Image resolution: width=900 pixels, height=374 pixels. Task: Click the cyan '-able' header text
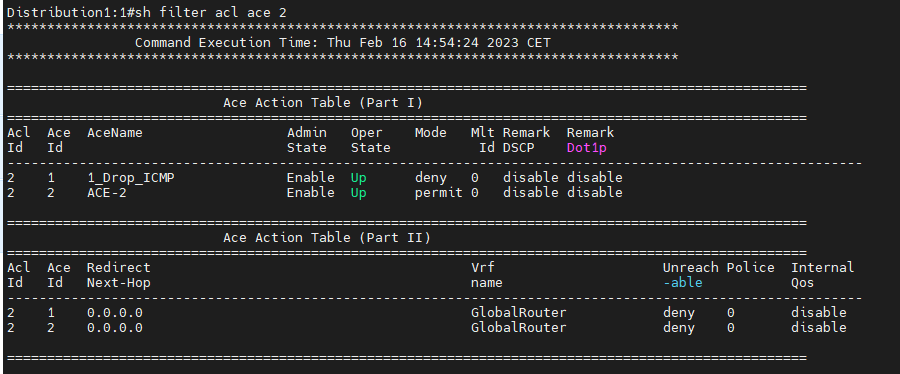pos(682,283)
